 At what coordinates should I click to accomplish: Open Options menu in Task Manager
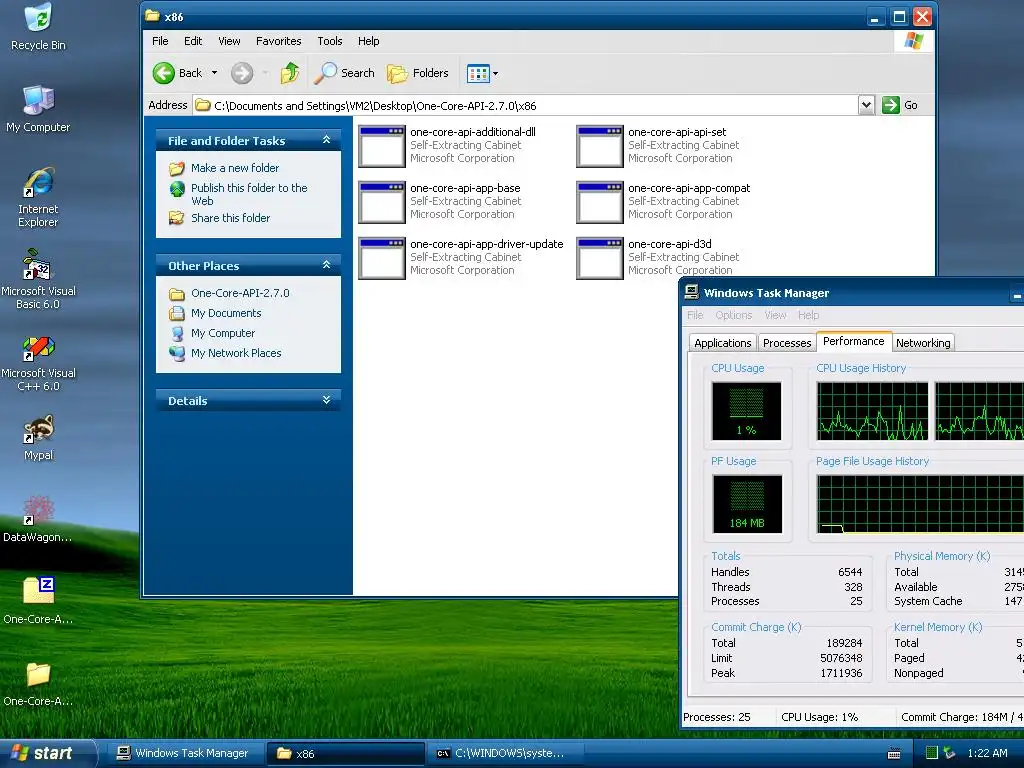[x=733, y=315]
